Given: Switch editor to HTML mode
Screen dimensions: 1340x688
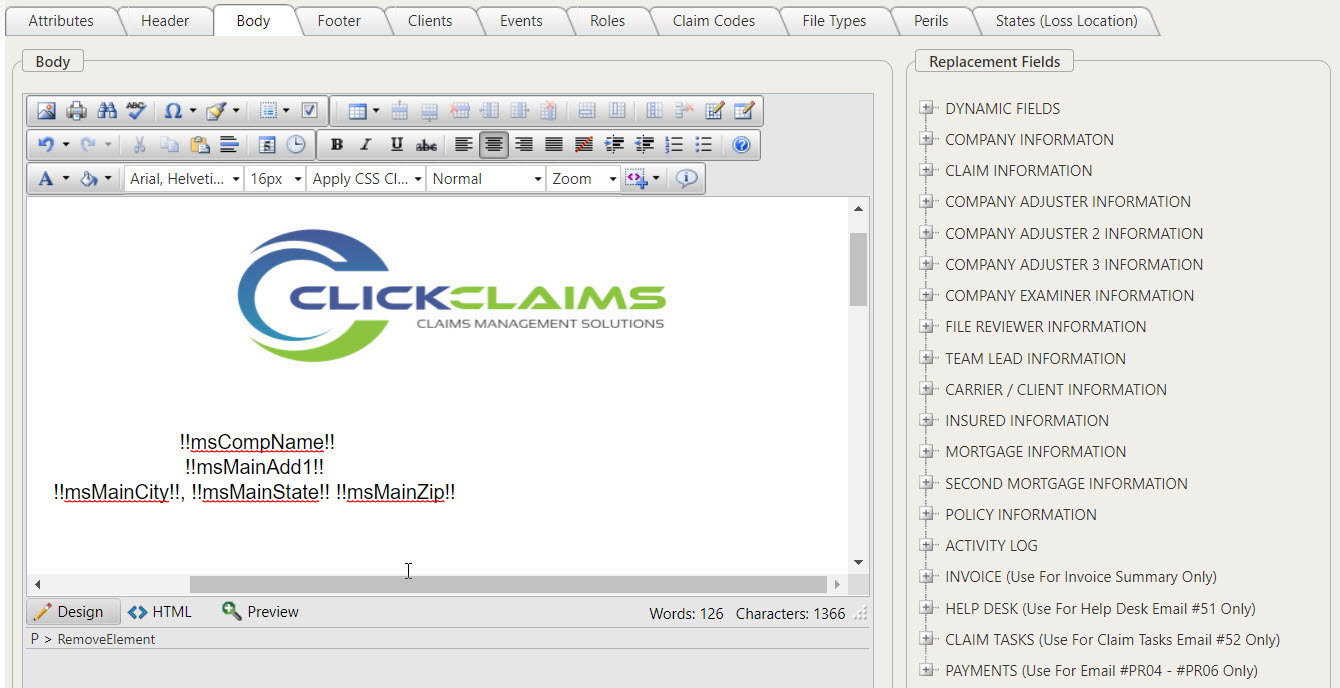Looking at the screenshot, I should [160, 612].
